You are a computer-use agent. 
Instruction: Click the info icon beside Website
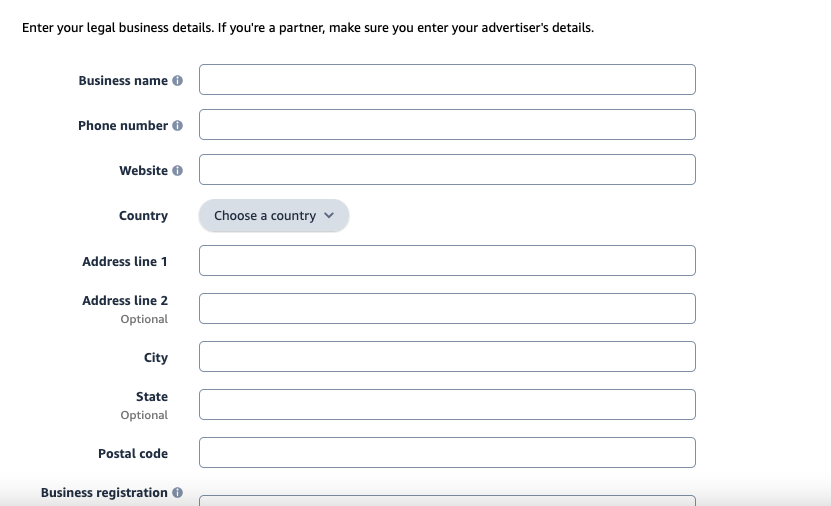coord(178,171)
